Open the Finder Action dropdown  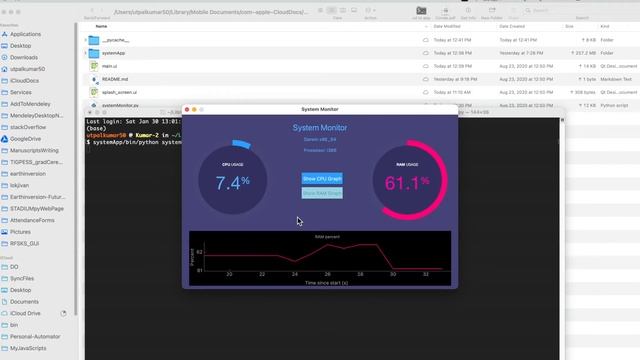tap(370, 10)
